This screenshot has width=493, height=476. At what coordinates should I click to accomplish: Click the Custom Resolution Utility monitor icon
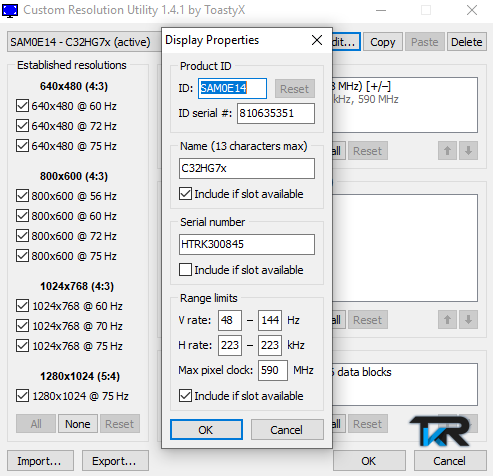click(10, 10)
